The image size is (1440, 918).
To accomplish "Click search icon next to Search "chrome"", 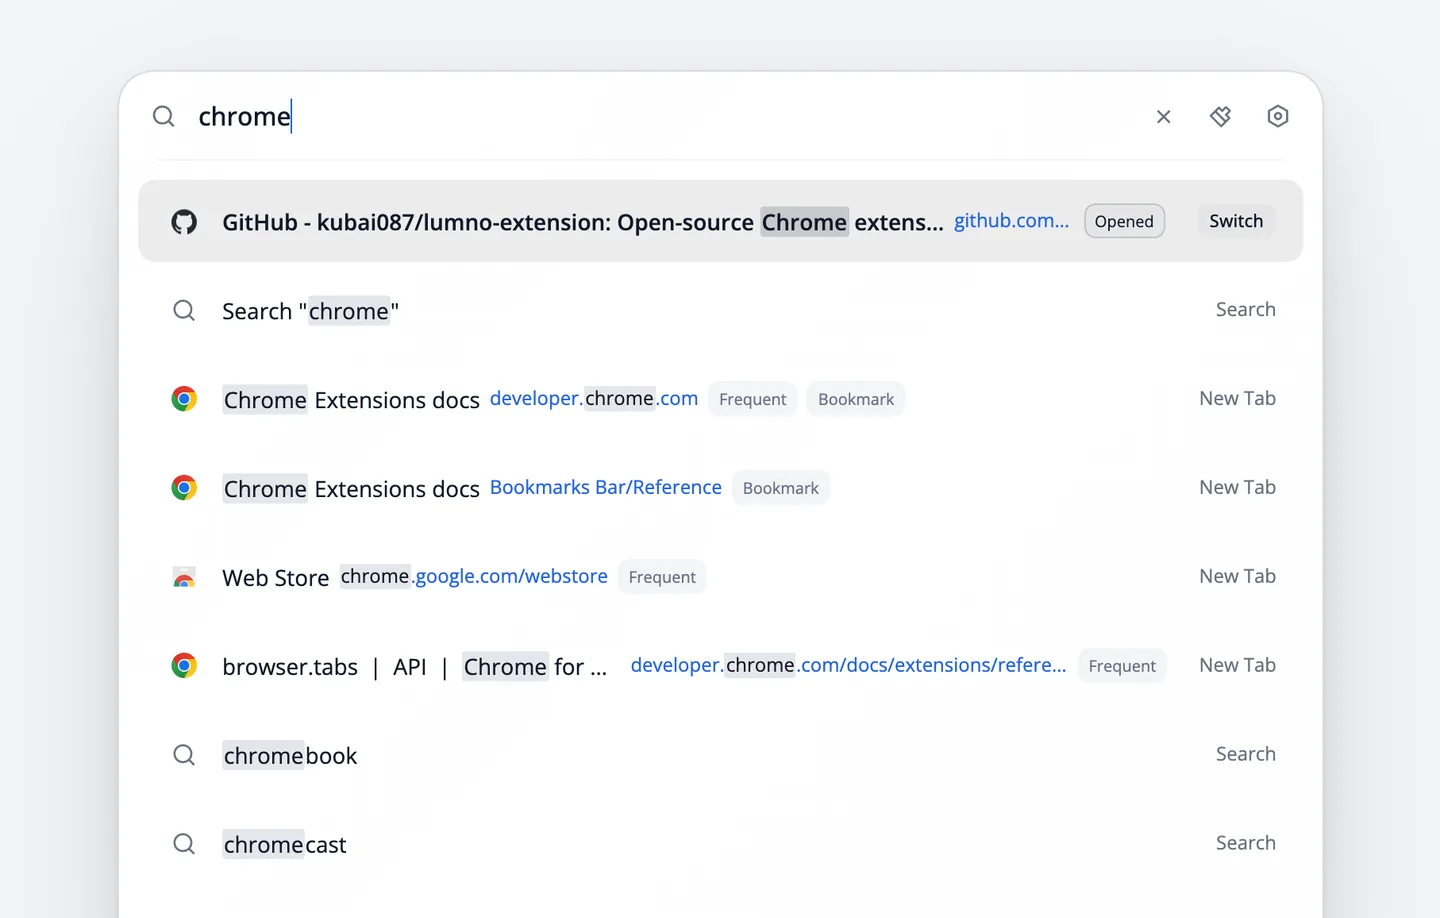I will coord(184,311).
